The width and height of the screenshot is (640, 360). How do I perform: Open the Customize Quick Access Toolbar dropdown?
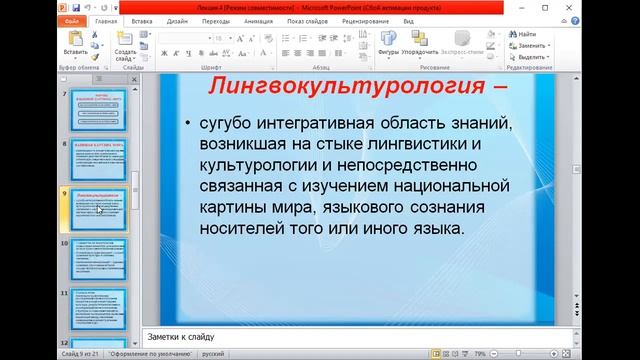pos(116,8)
